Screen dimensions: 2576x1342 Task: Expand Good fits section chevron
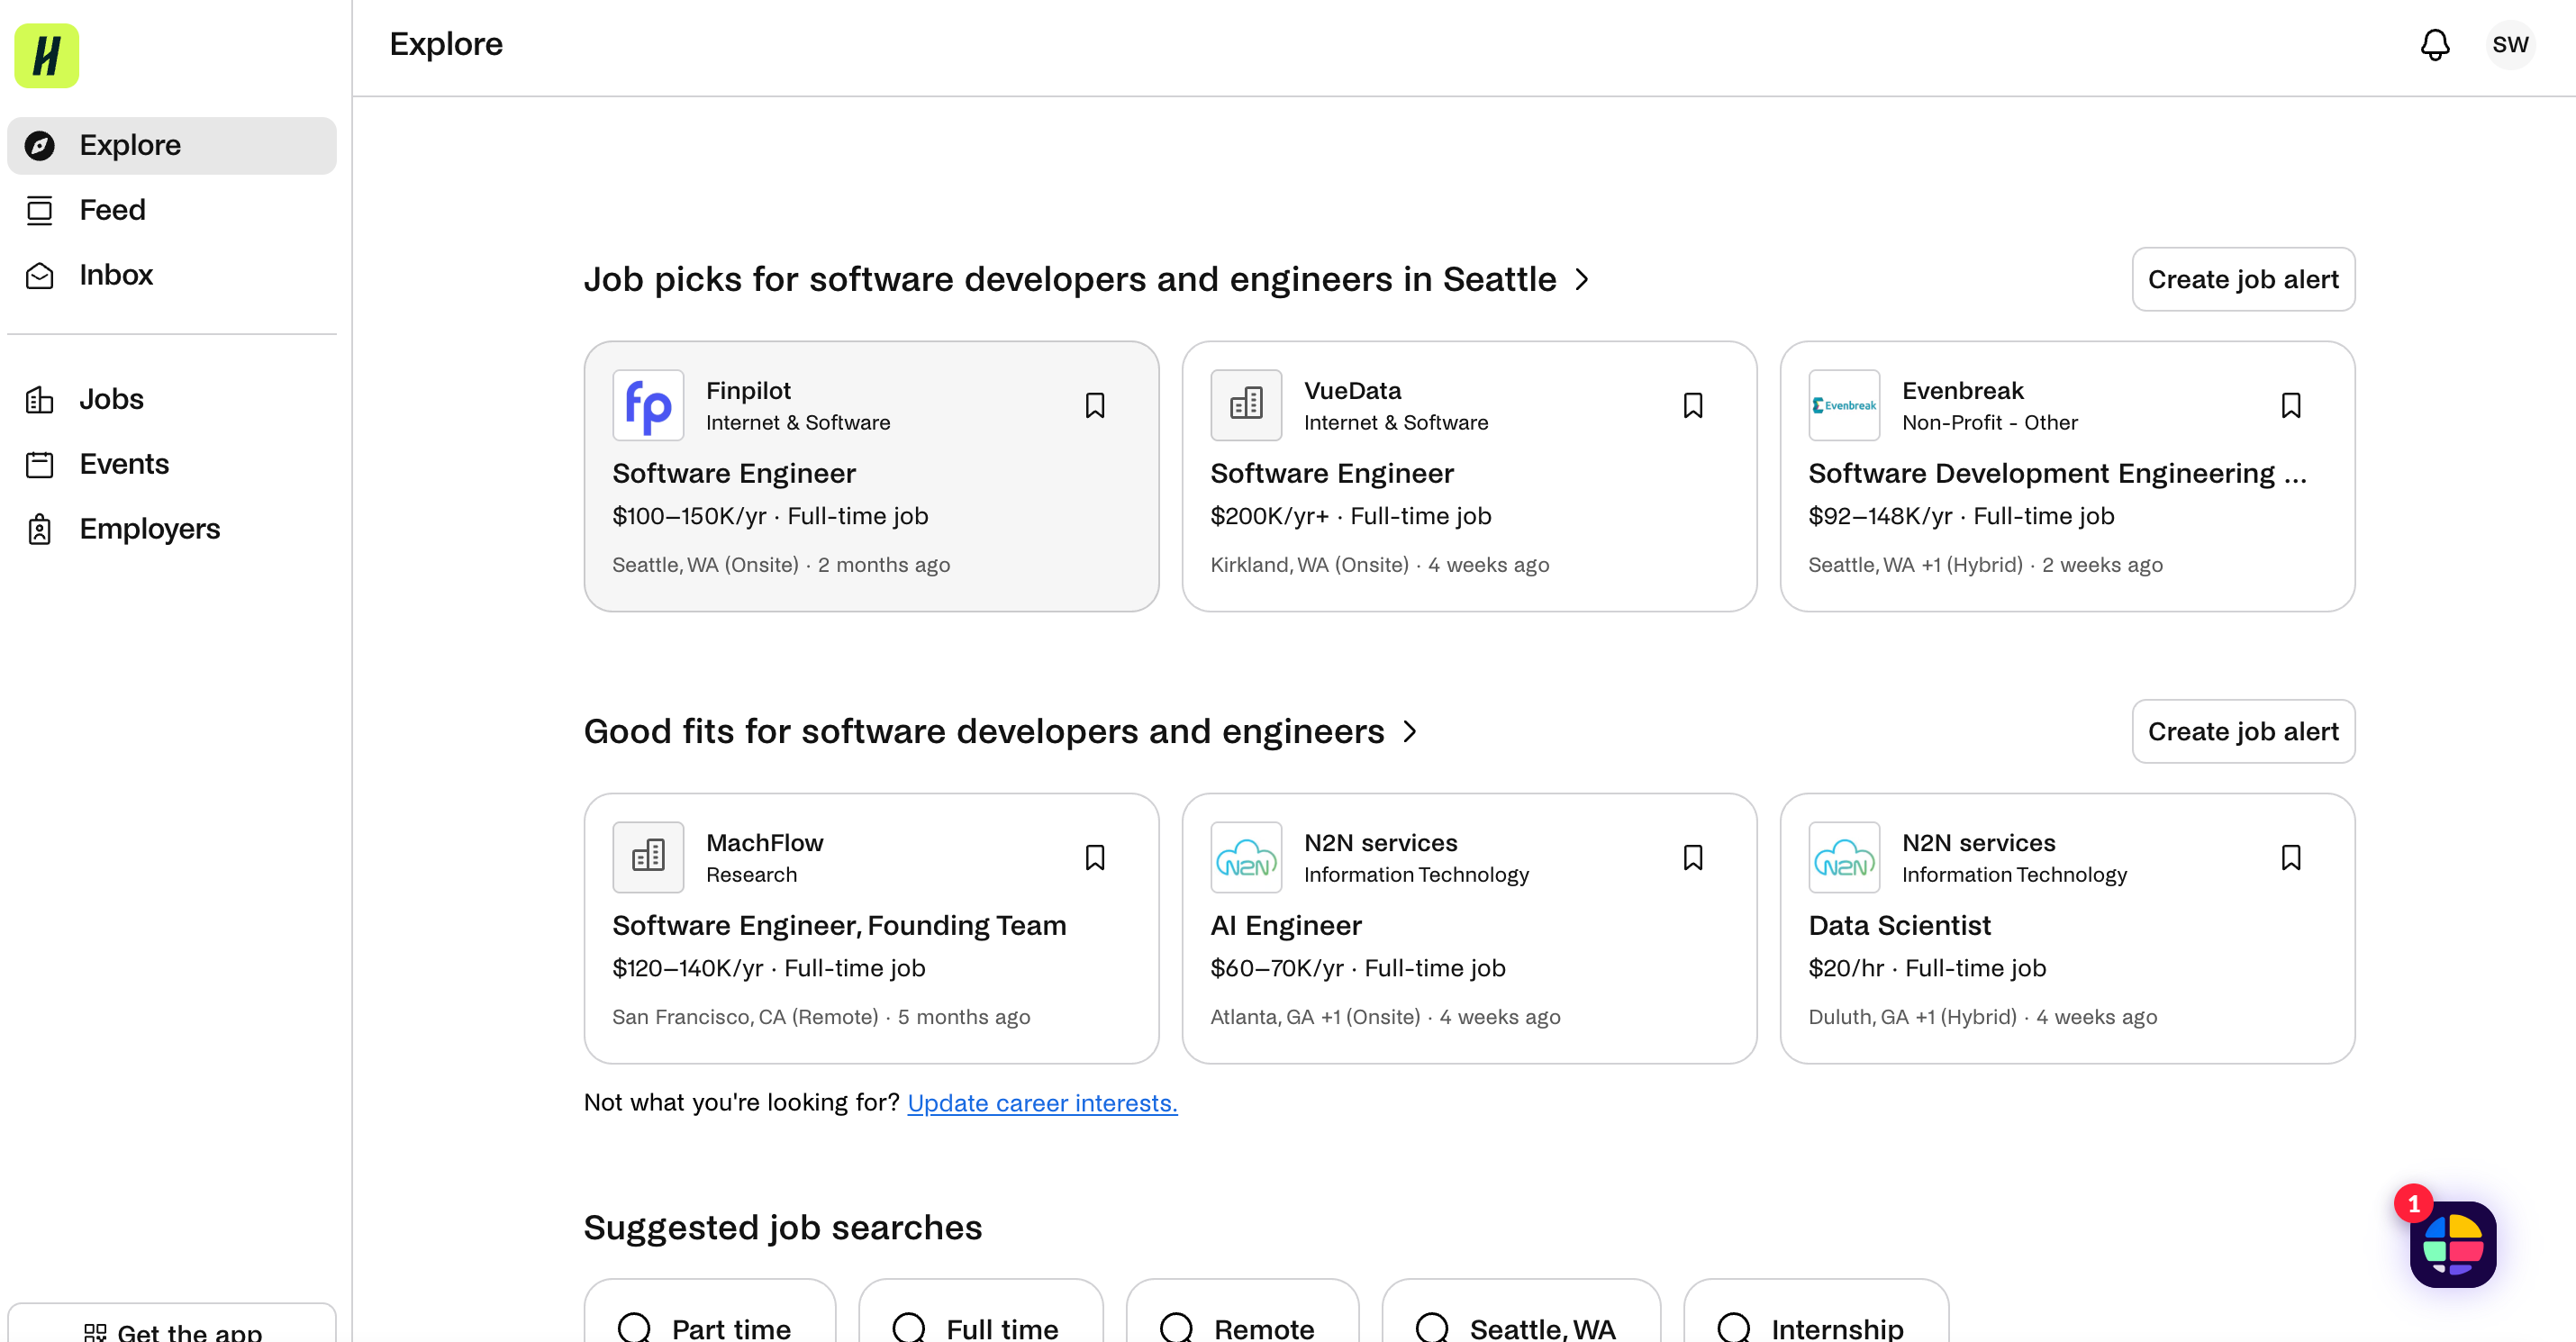[x=1410, y=731]
